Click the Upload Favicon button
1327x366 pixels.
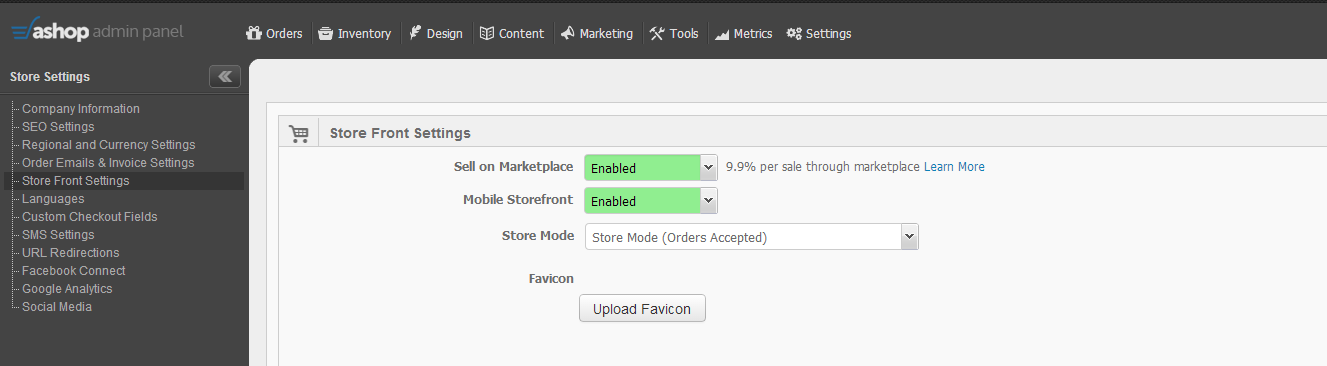point(642,309)
